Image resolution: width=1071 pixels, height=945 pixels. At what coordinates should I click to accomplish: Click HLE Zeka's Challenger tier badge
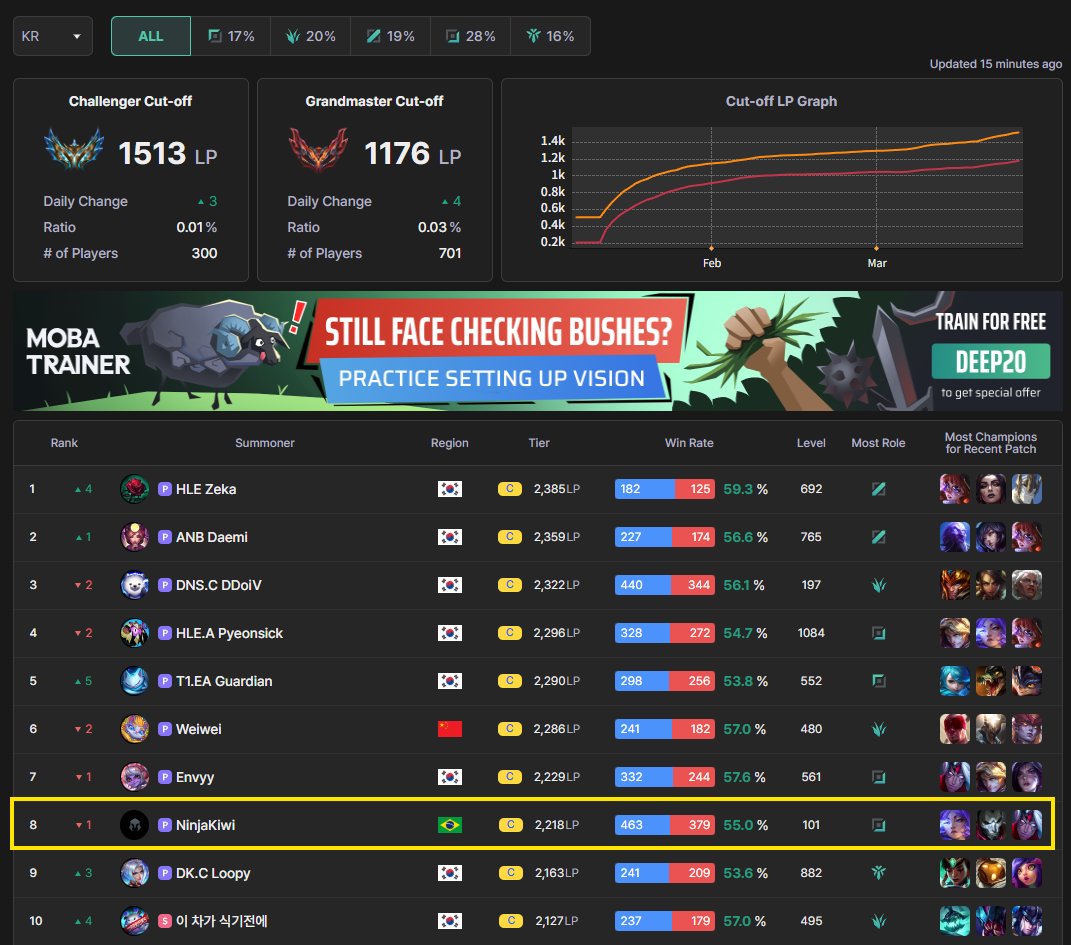tap(510, 489)
